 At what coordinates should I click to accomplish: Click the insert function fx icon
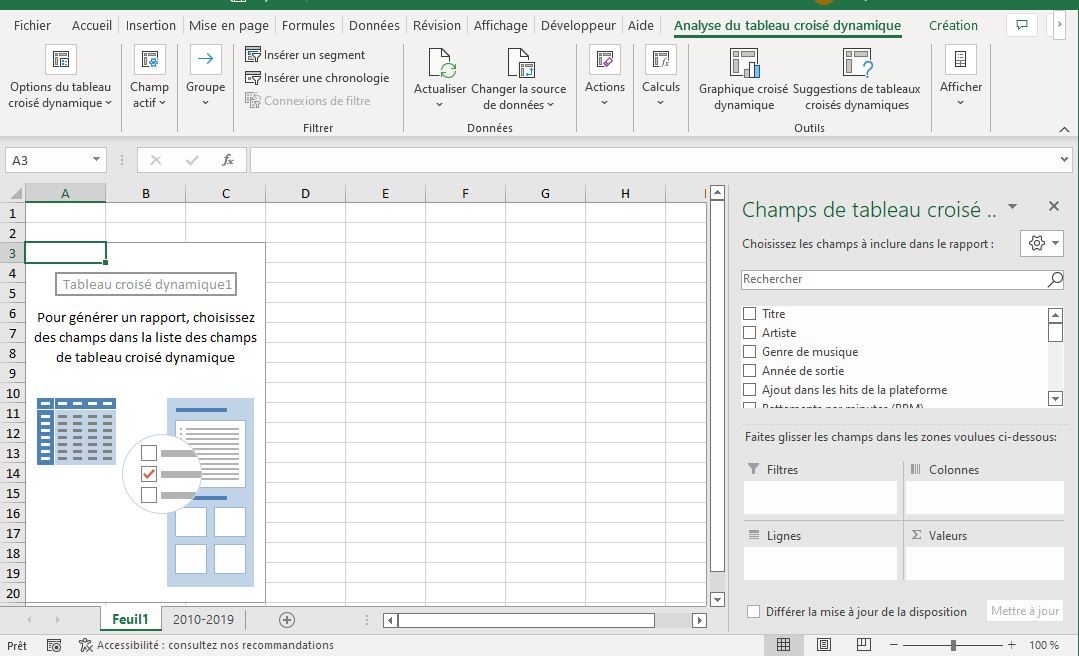coord(228,160)
